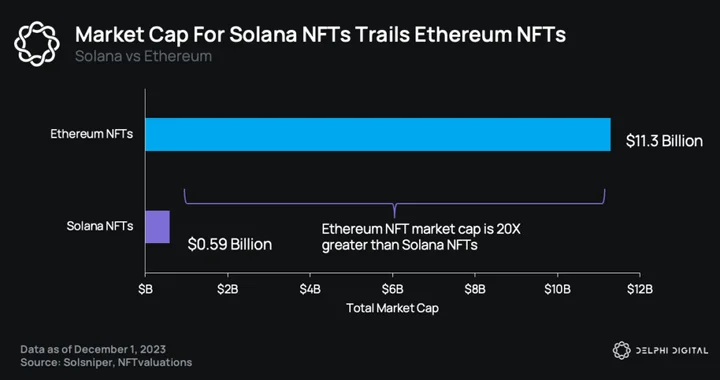Click the $0.59 Billion value label
The width and height of the screenshot is (720, 380).
pyautogui.click(x=230, y=244)
